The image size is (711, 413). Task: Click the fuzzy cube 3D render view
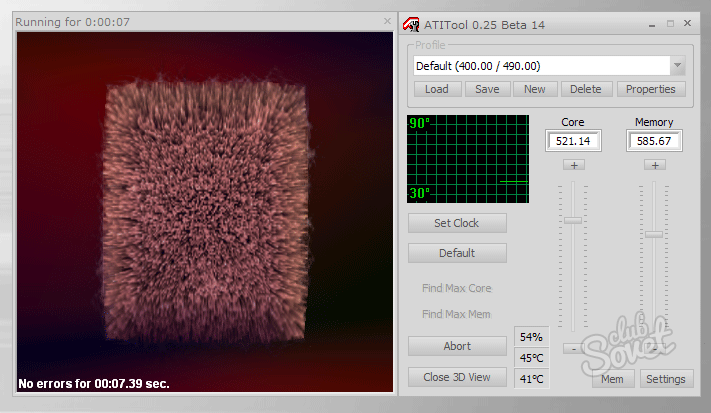[x=205, y=212]
